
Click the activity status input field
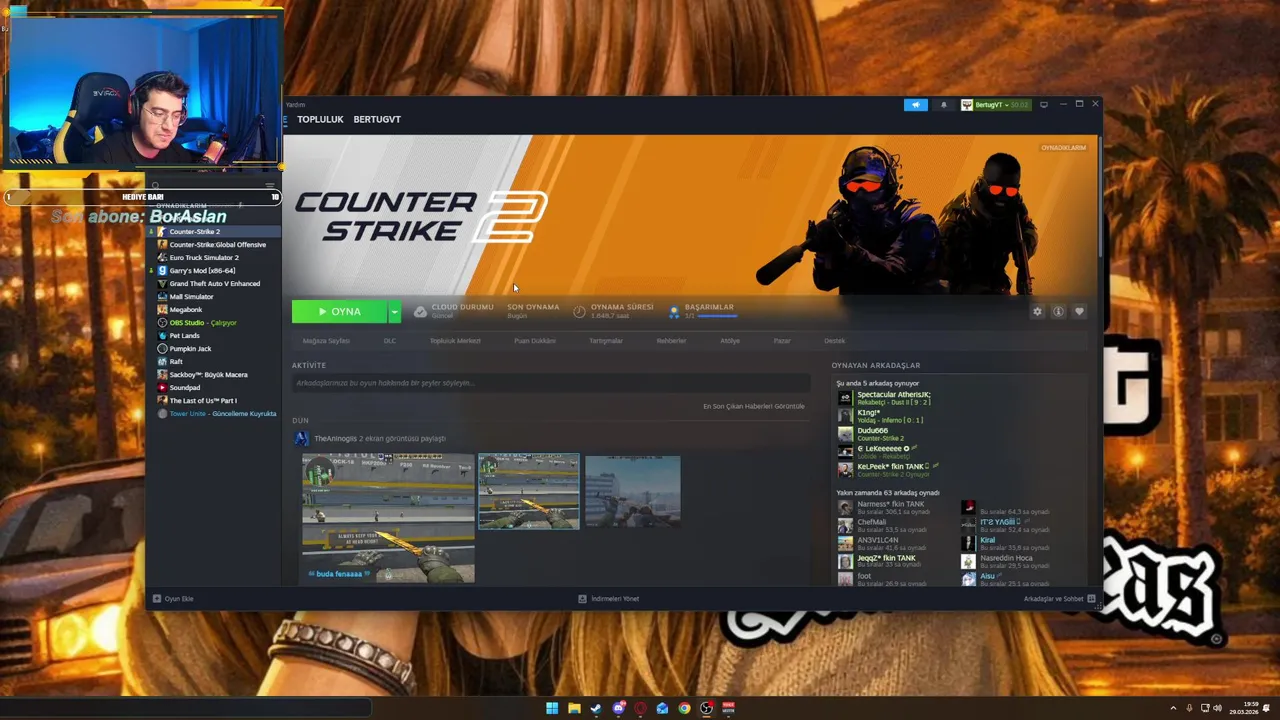click(x=551, y=383)
